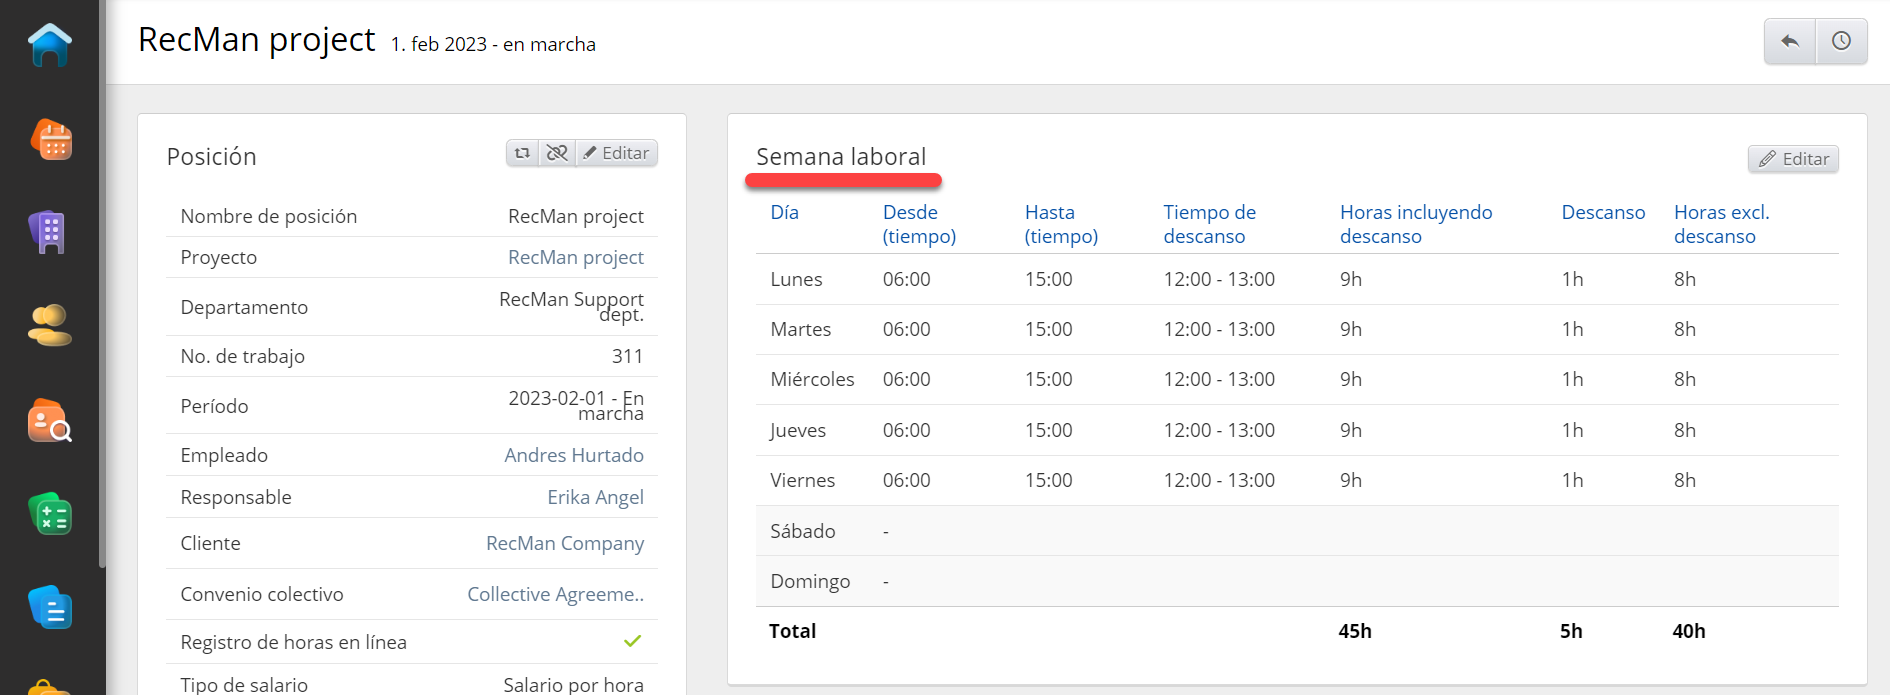The height and width of the screenshot is (695, 1890).
Task: Open the RecMan project link
Action: tap(575, 257)
